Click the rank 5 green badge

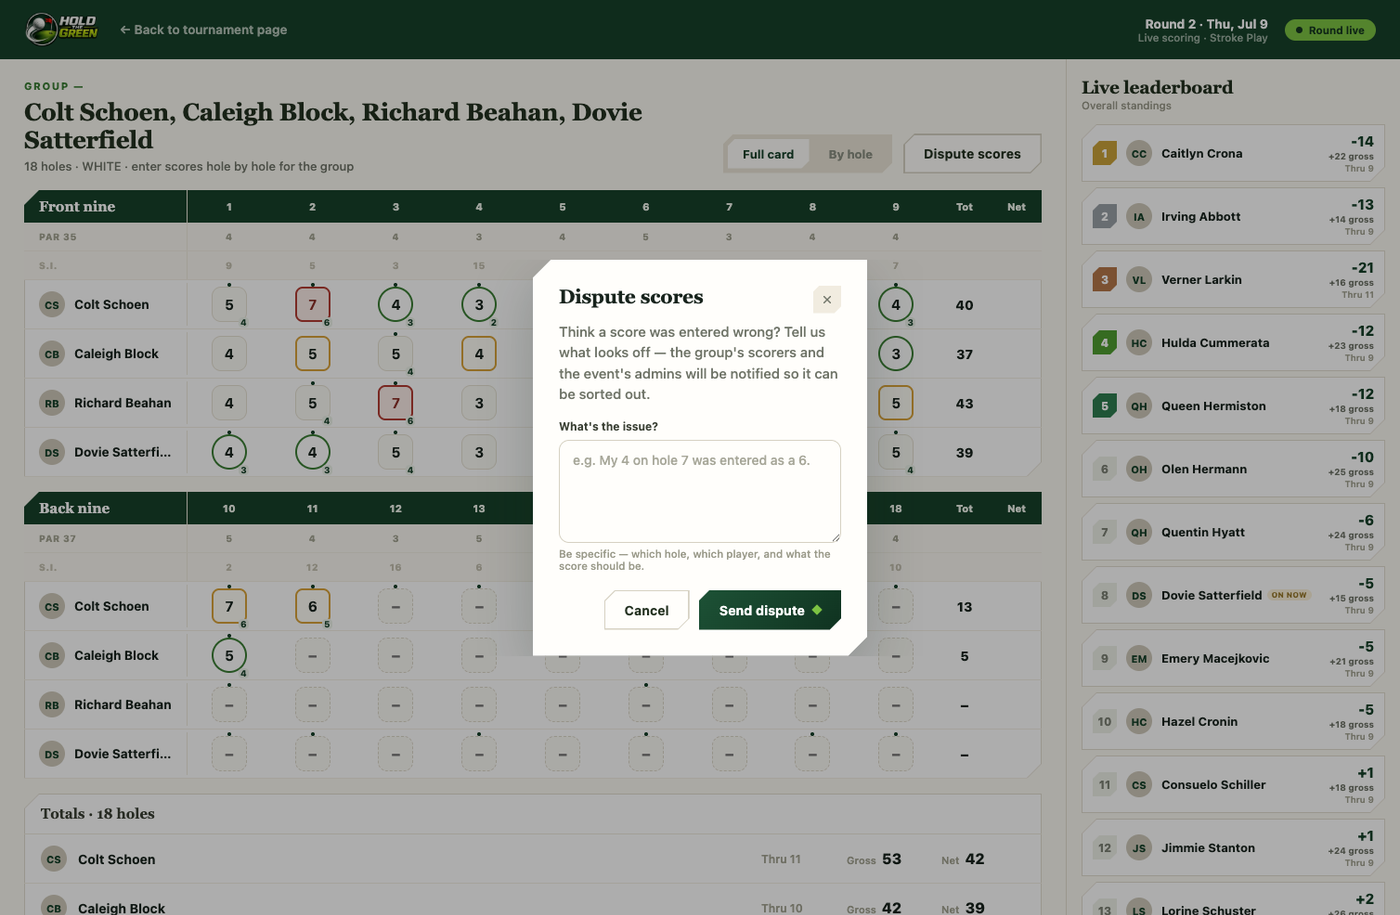1105,406
